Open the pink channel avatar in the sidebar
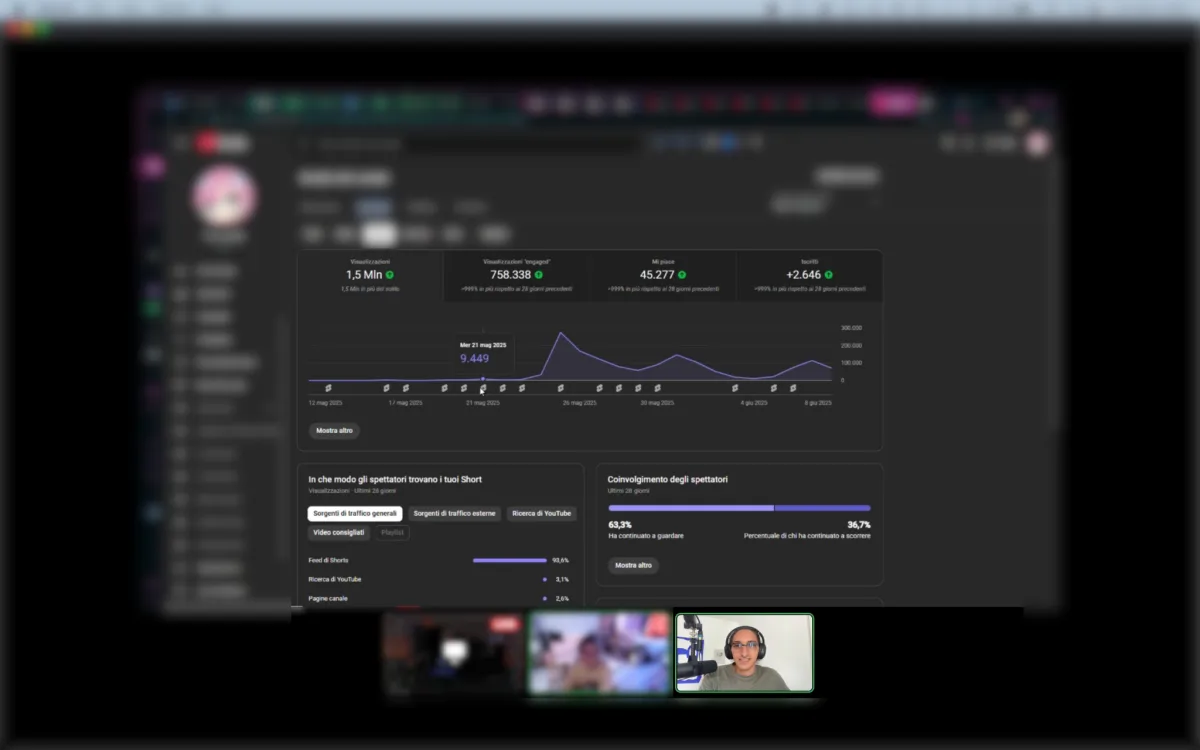This screenshot has height=750, width=1200. pyautogui.click(x=225, y=196)
